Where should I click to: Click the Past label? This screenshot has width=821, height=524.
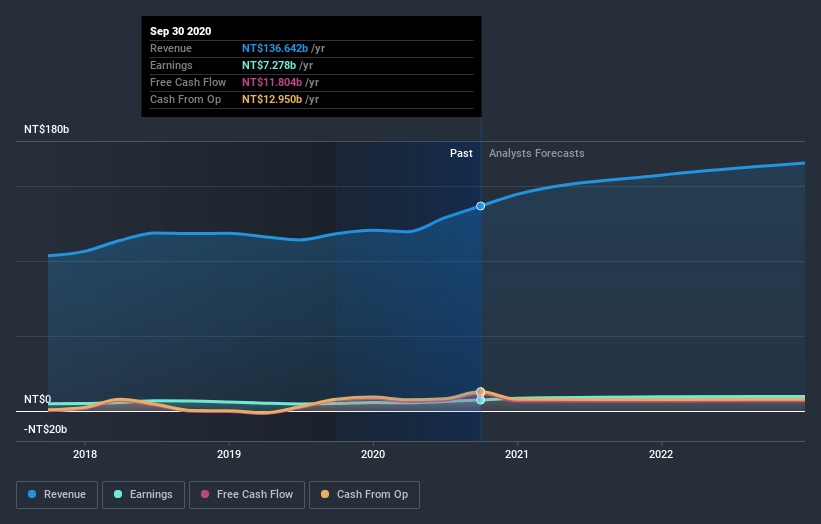click(461, 153)
